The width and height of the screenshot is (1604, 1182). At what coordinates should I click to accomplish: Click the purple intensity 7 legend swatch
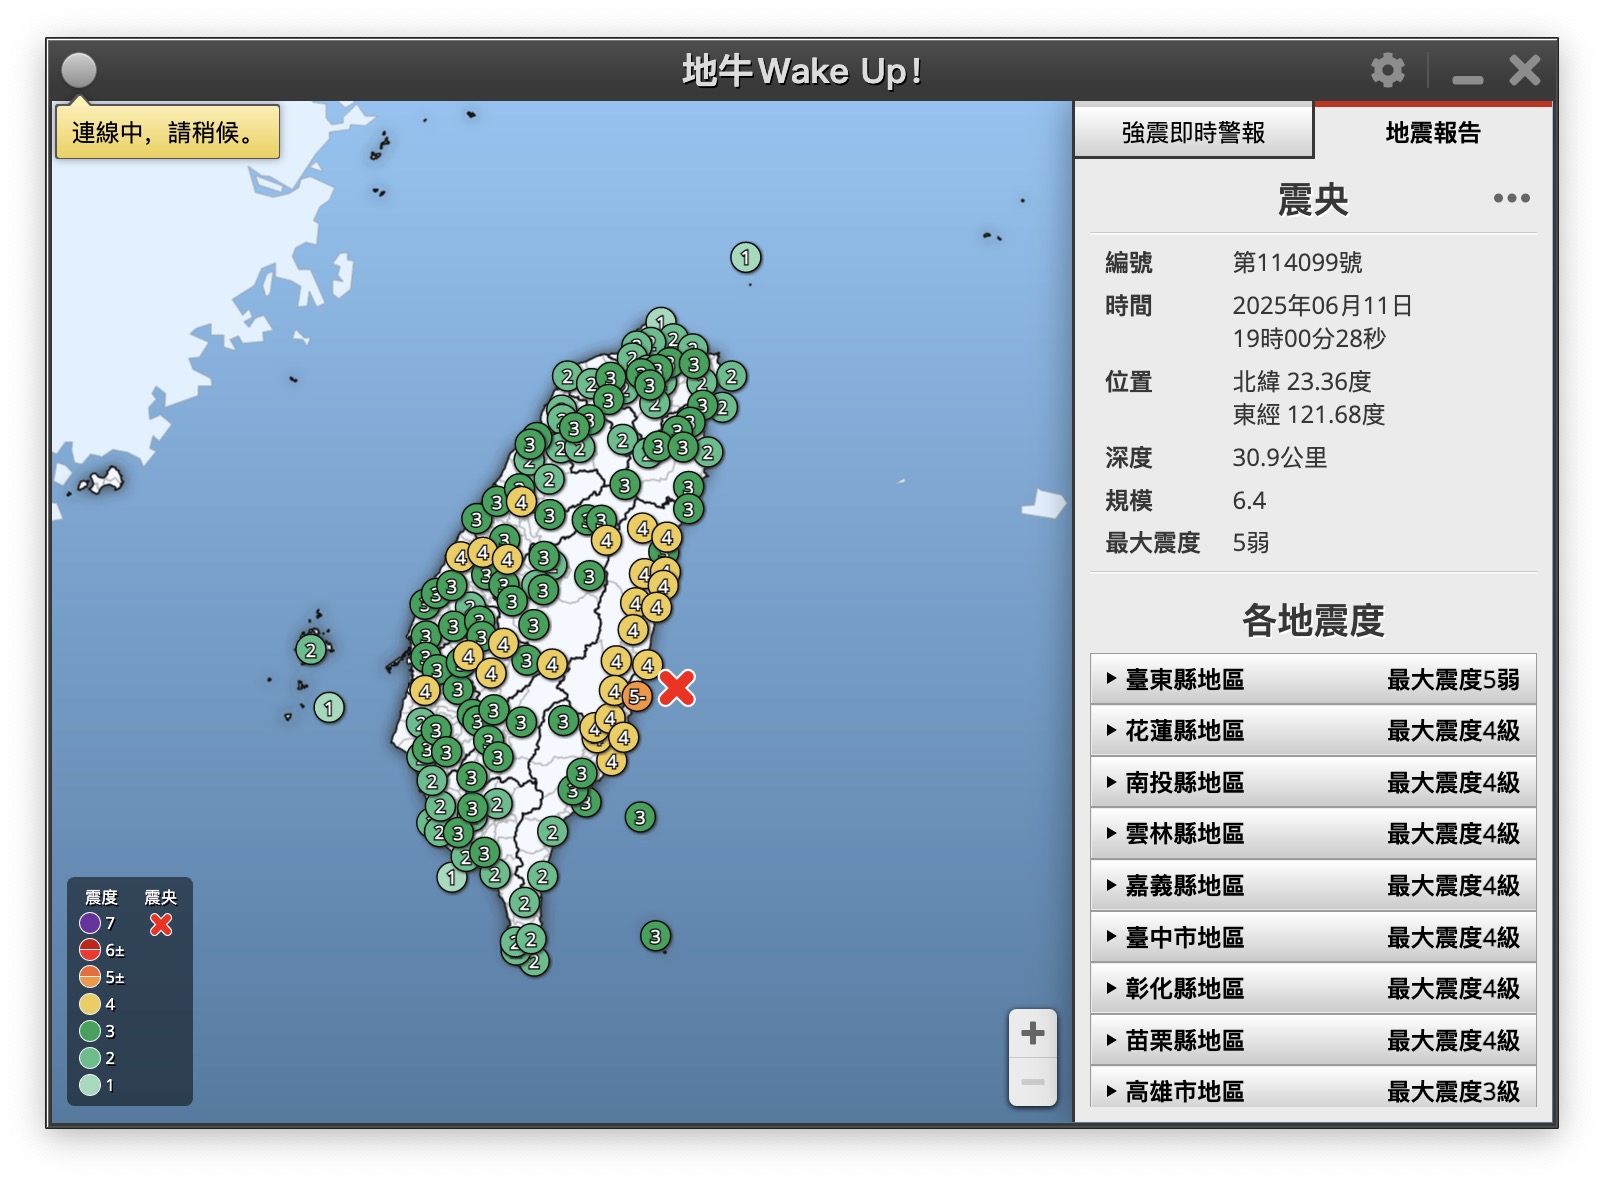90,922
